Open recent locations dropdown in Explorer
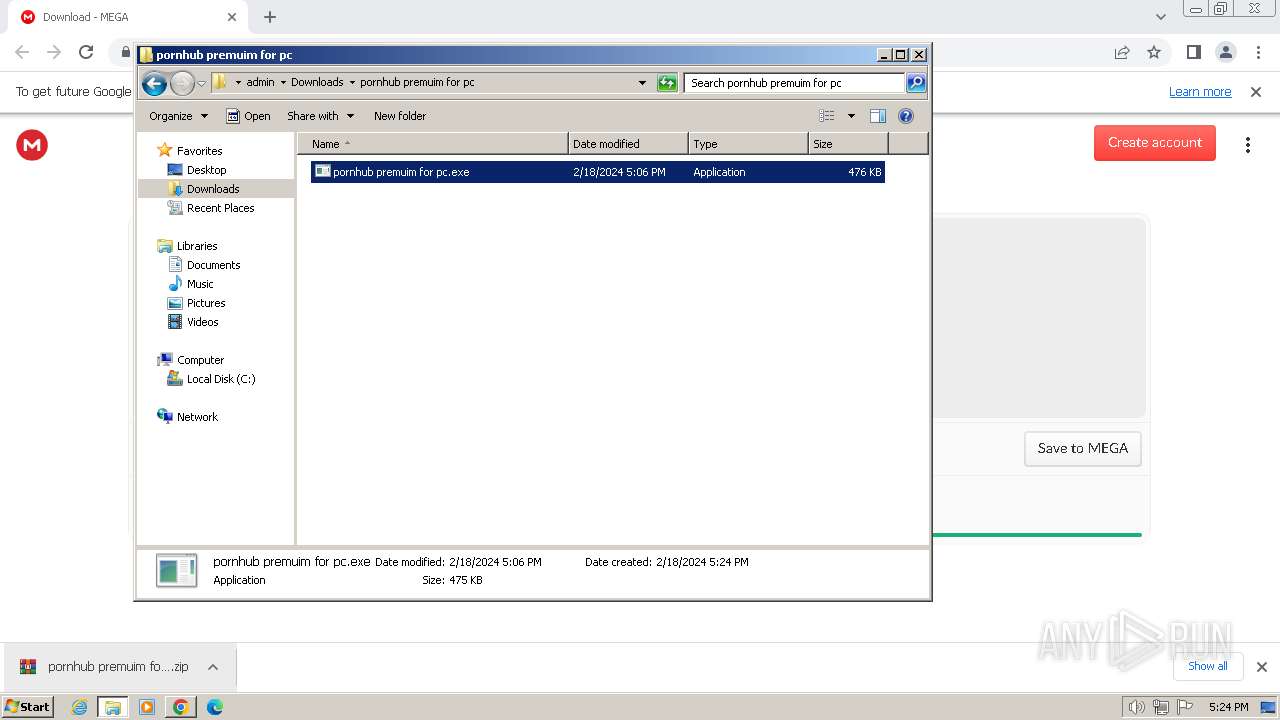Viewport: 1280px width, 720px height. (x=201, y=83)
